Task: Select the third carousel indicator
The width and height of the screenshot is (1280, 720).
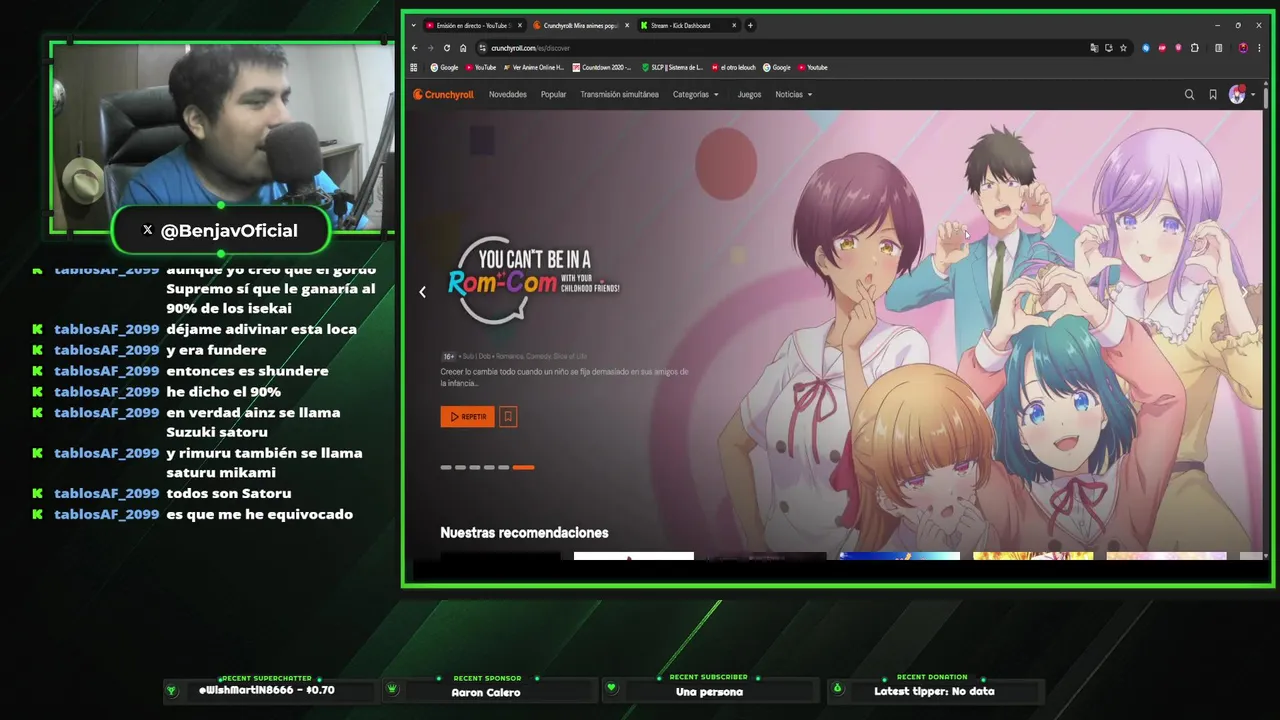Action: pos(475,467)
